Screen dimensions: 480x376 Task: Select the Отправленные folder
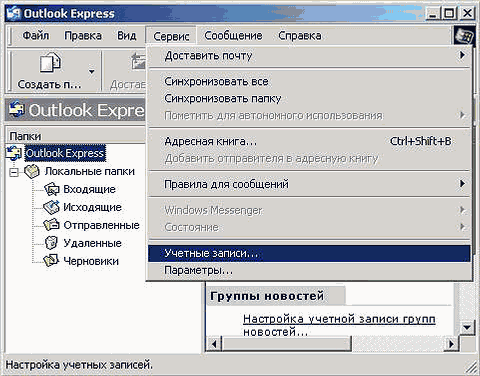101,225
